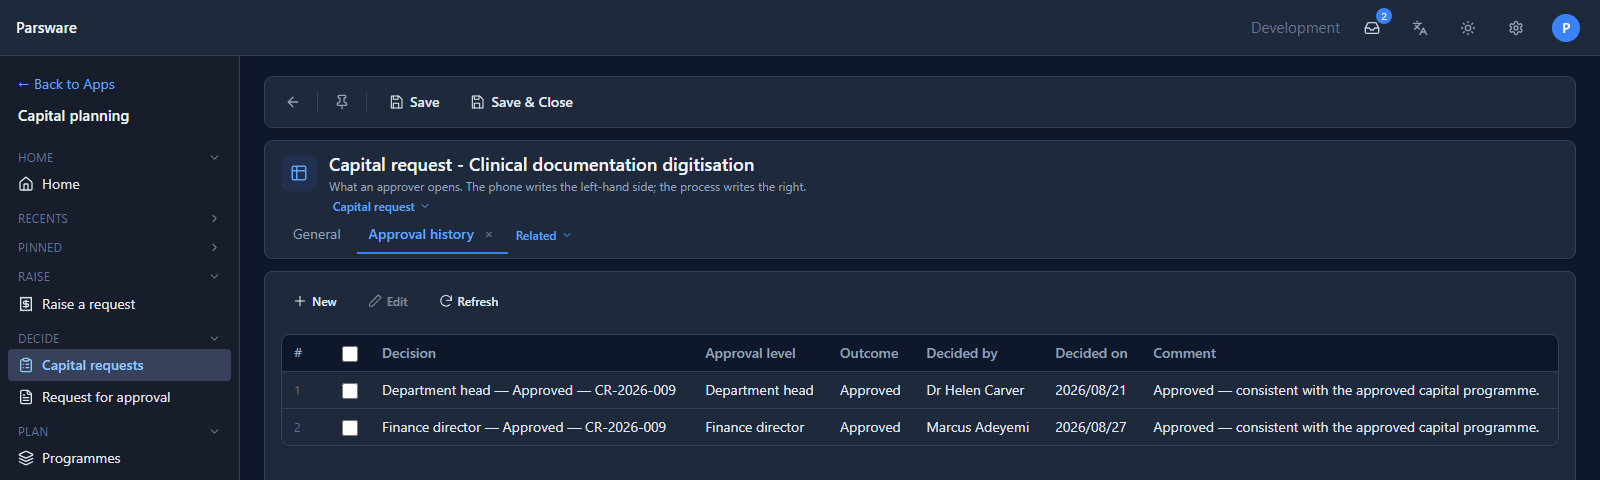Click Save & Close
The width and height of the screenshot is (1600, 480).
[x=522, y=102]
